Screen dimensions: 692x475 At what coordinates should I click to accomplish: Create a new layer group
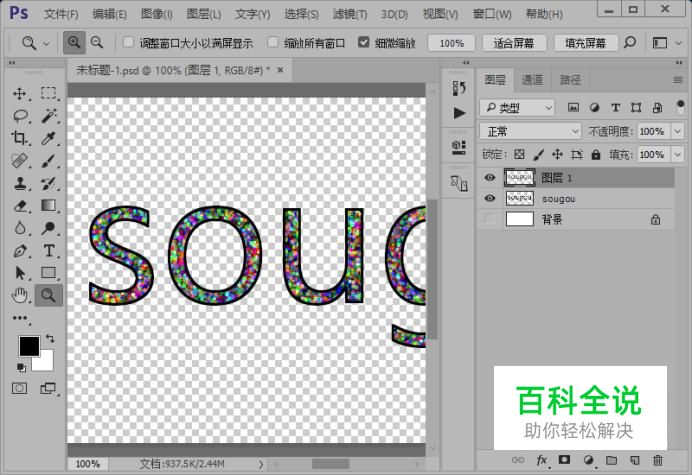(x=612, y=460)
